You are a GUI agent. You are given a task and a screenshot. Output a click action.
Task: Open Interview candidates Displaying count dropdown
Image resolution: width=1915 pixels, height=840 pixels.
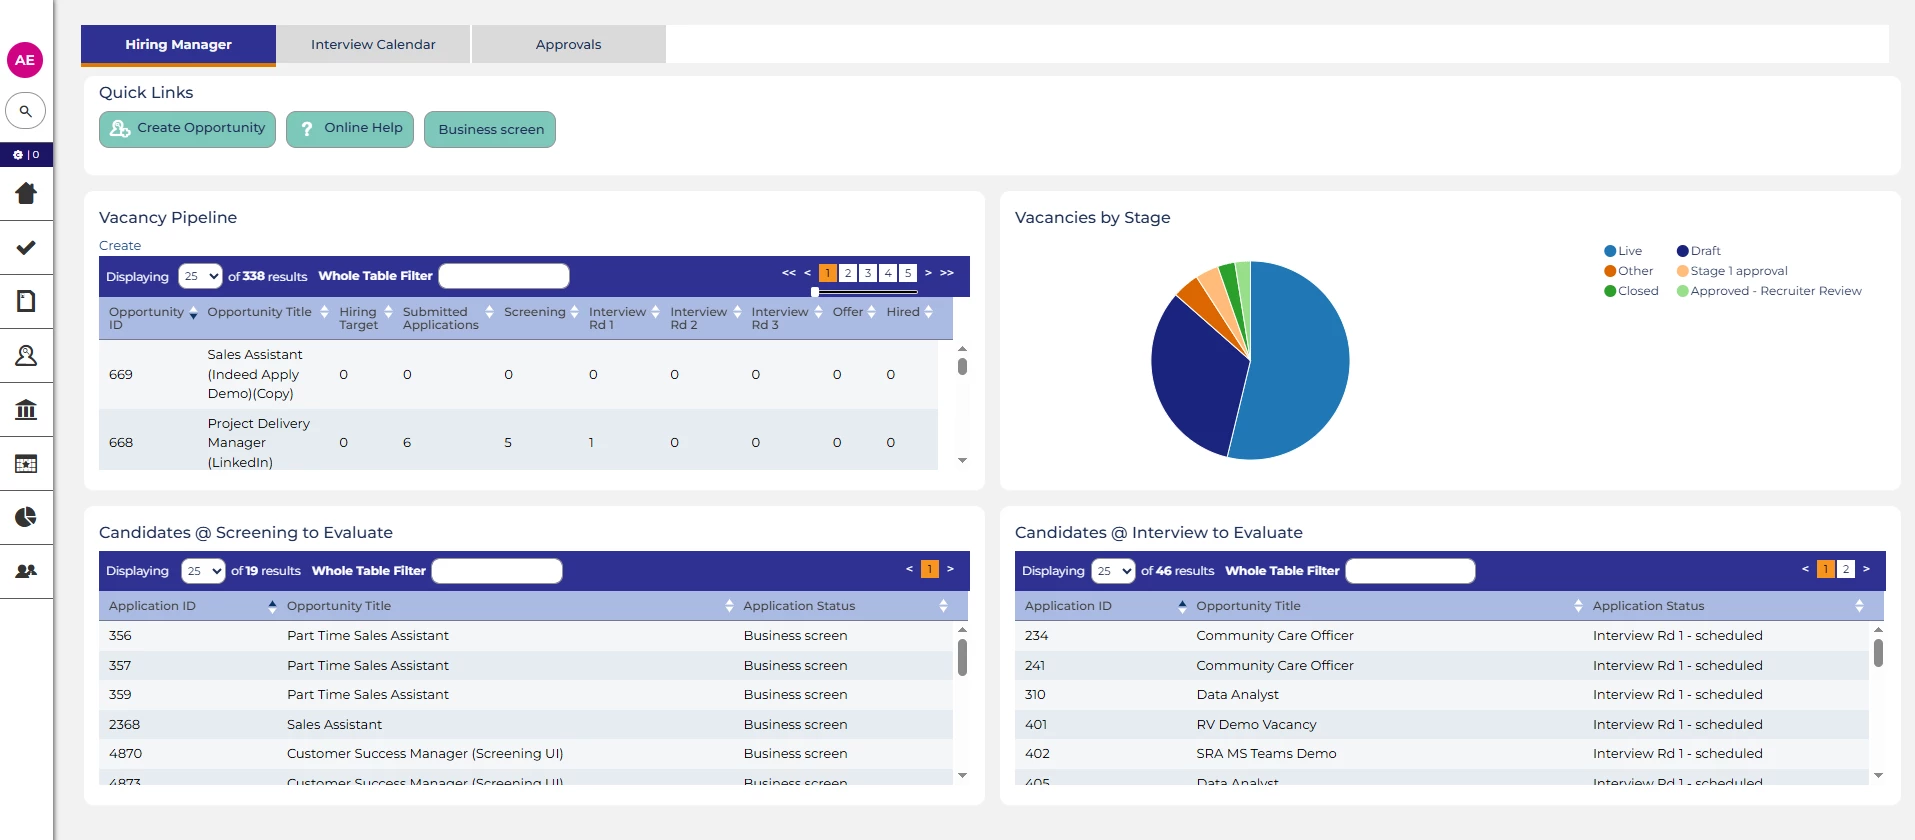[1113, 571]
